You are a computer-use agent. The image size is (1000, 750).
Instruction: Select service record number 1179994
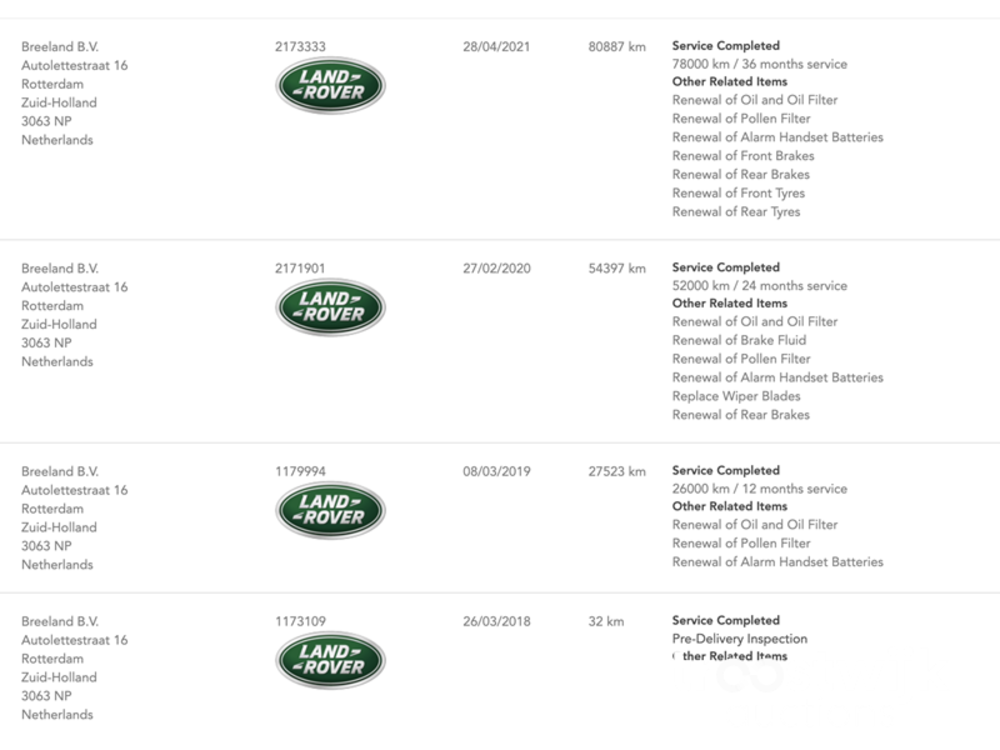(300, 471)
